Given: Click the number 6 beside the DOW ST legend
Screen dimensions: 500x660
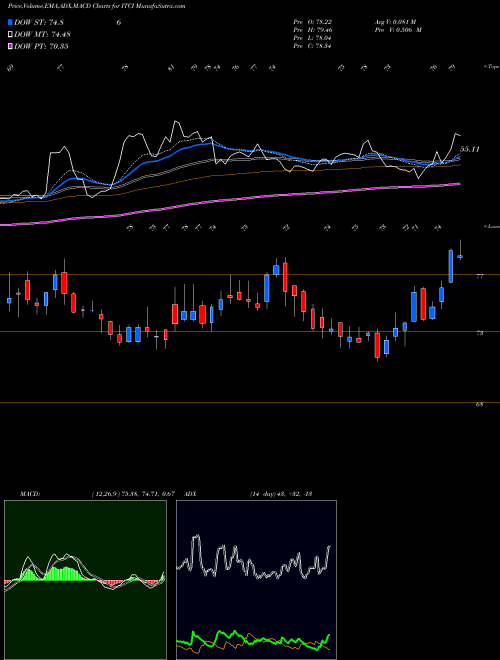Looking at the screenshot, I should 119,22.
